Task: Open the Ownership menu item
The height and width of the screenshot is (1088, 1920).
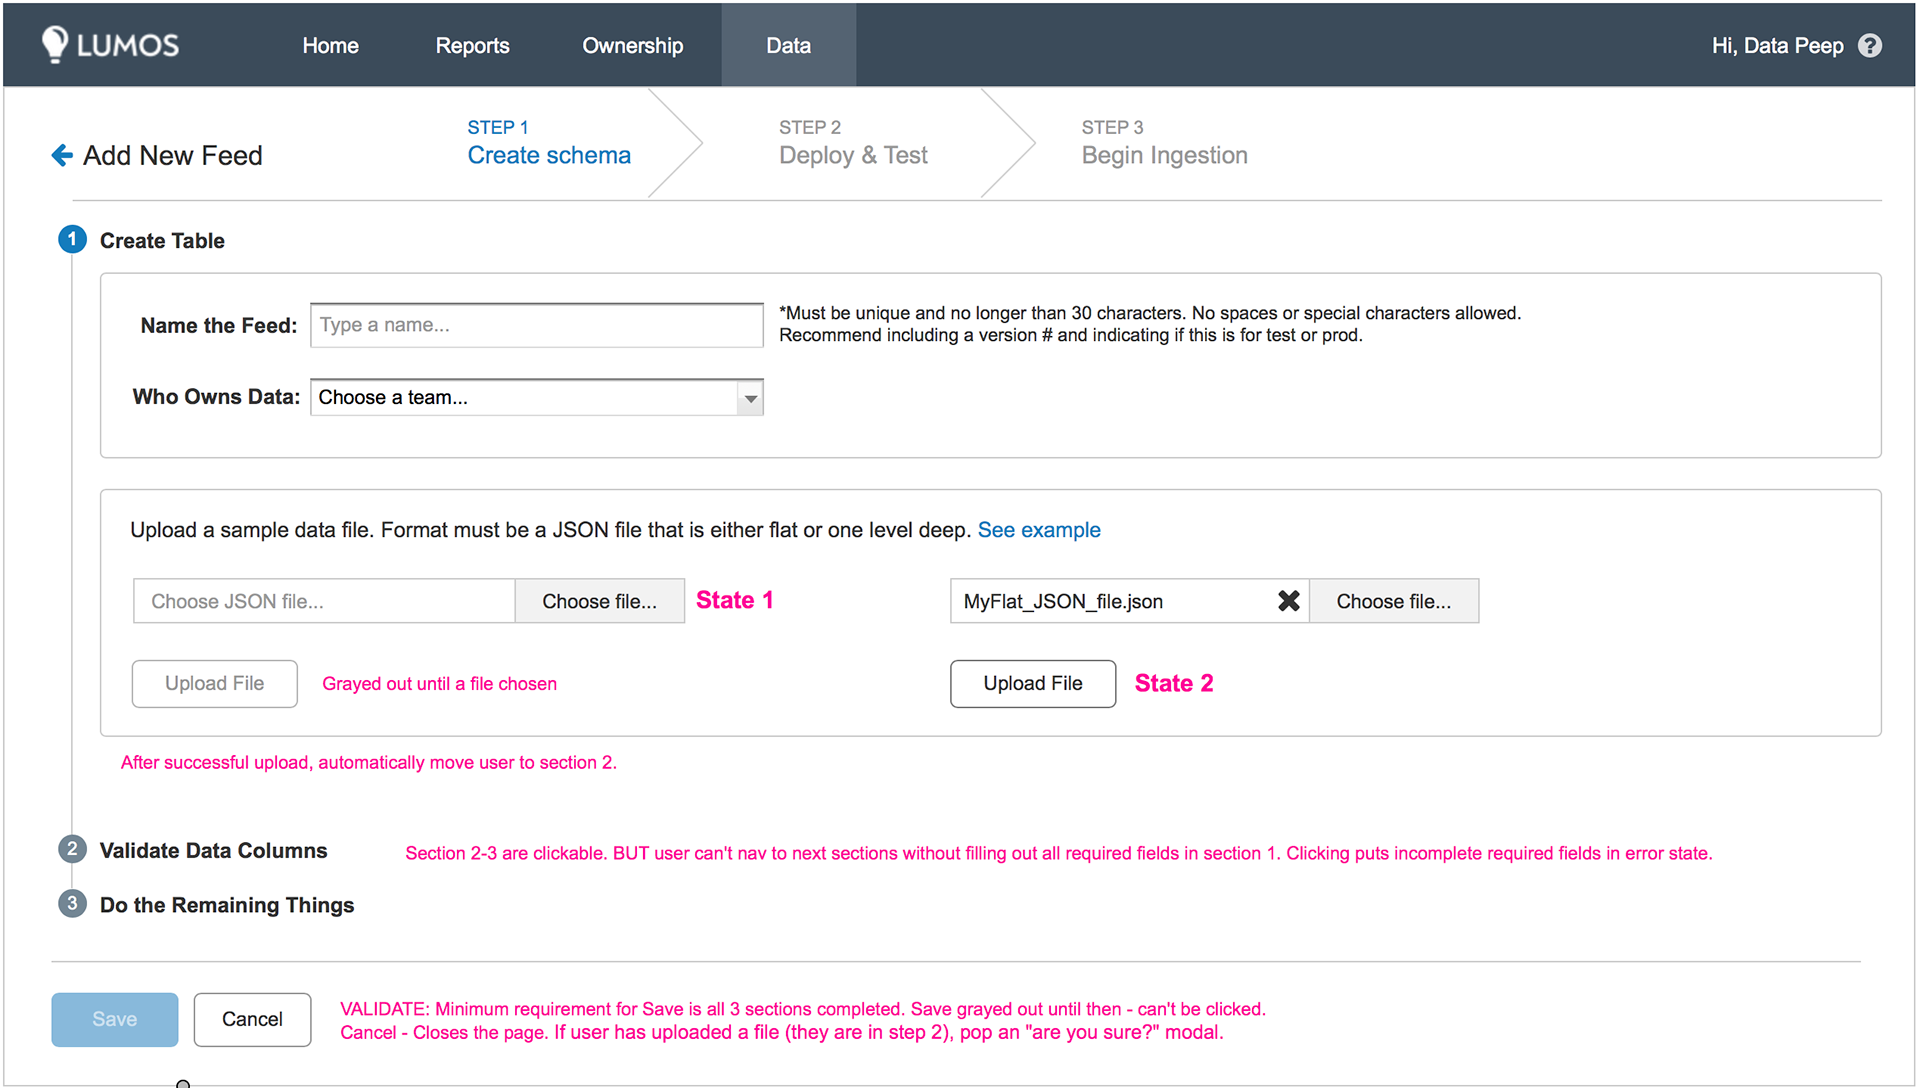Action: point(632,46)
